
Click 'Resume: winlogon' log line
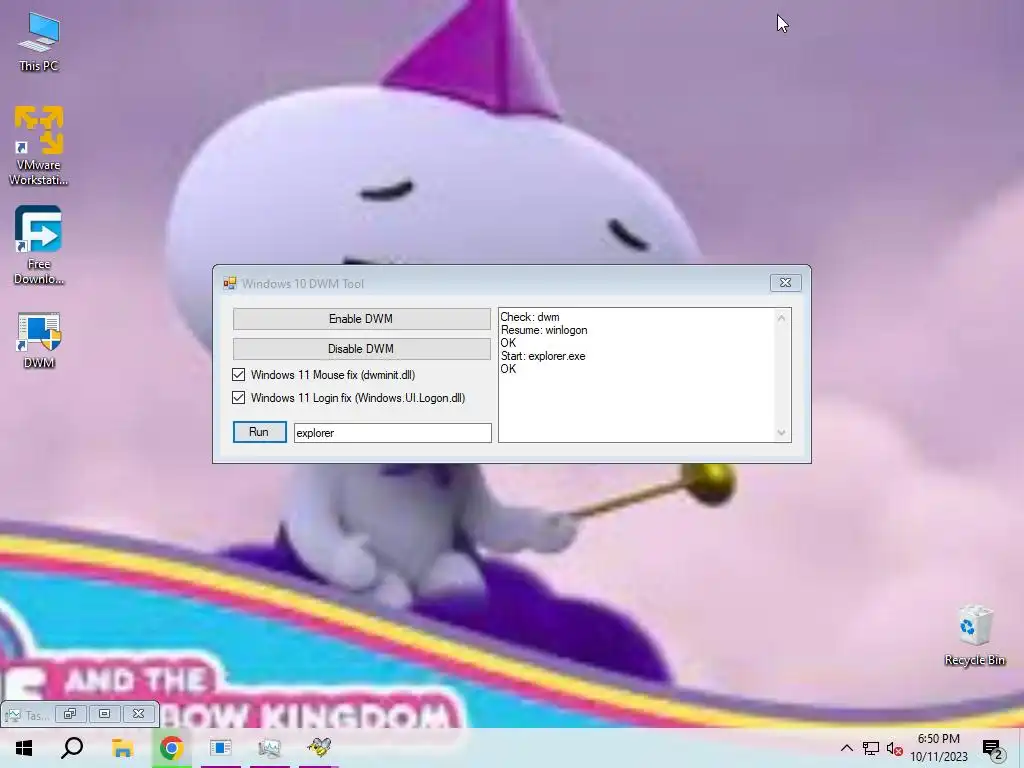pos(544,330)
